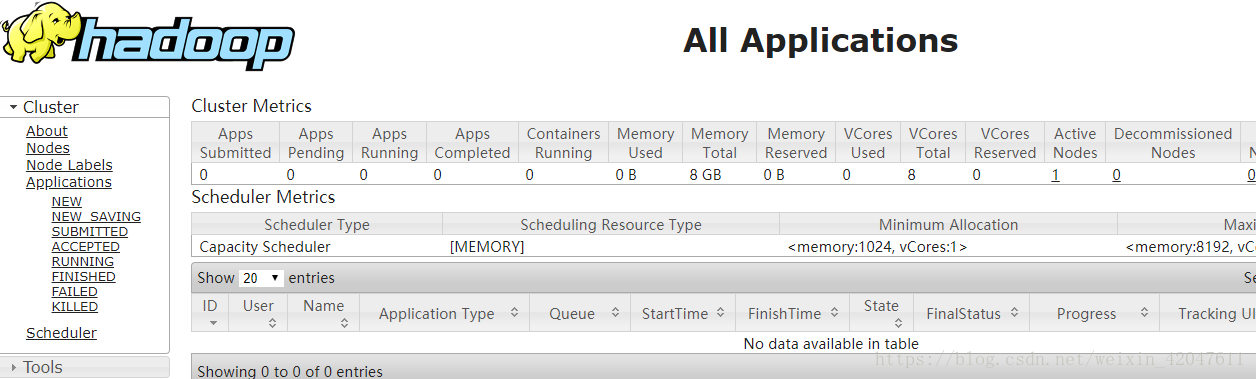Click the Hadoop elephant logo
The width and height of the screenshot is (1256, 379).
148,38
